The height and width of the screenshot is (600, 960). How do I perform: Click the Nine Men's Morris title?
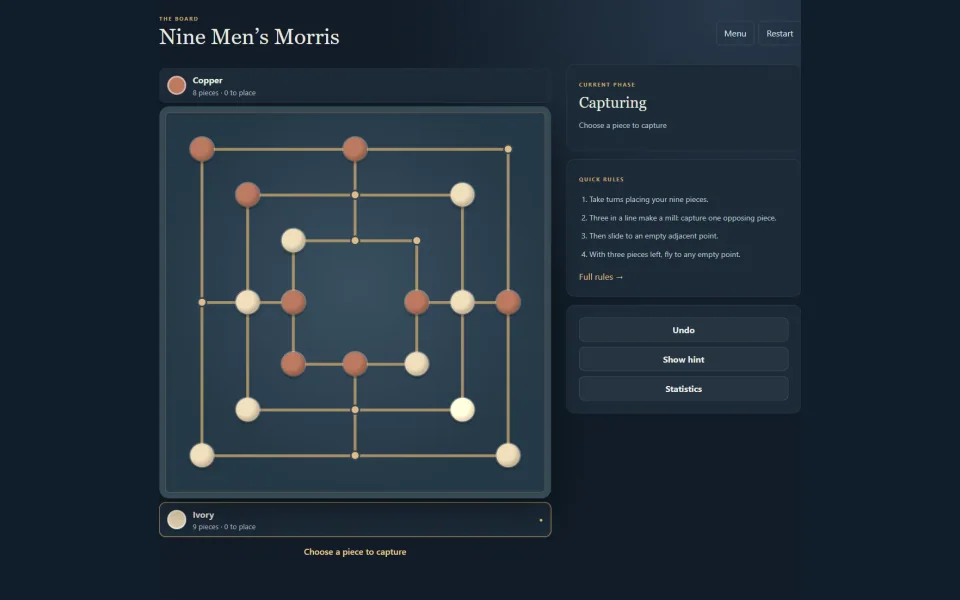(x=249, y=37)
